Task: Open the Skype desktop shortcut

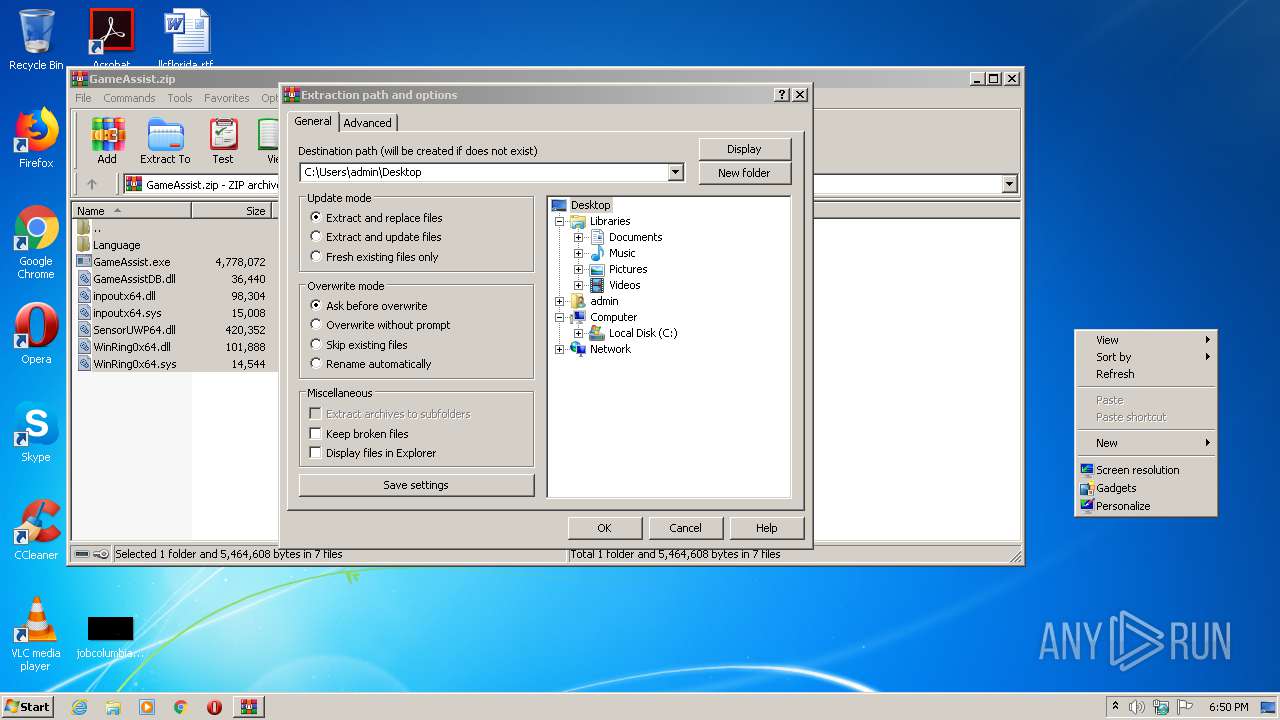Action: click(36, 432)
